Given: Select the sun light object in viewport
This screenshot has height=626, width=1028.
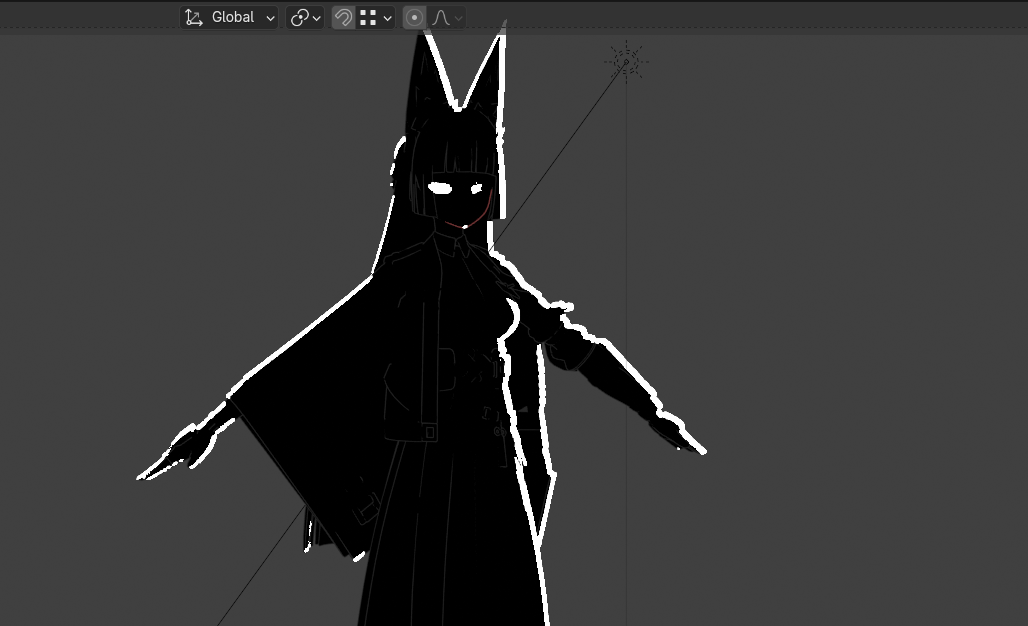Looking at the screenshot, I should (626, 62).
